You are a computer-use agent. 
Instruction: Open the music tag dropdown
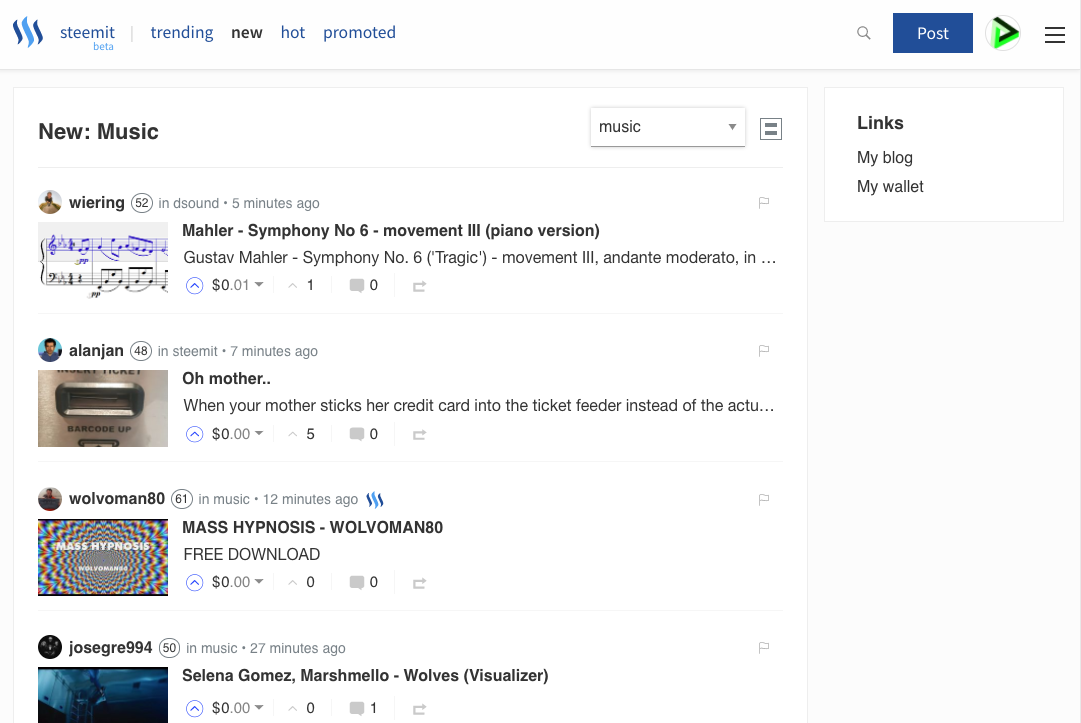click(x=667, y=127)
